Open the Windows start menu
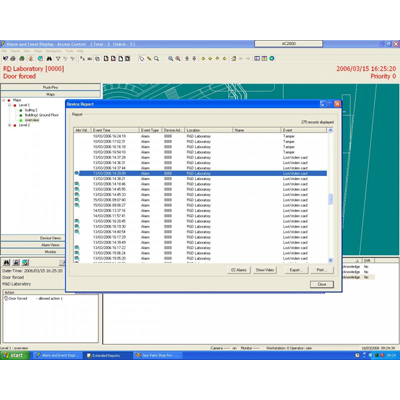 coord(15,355)
